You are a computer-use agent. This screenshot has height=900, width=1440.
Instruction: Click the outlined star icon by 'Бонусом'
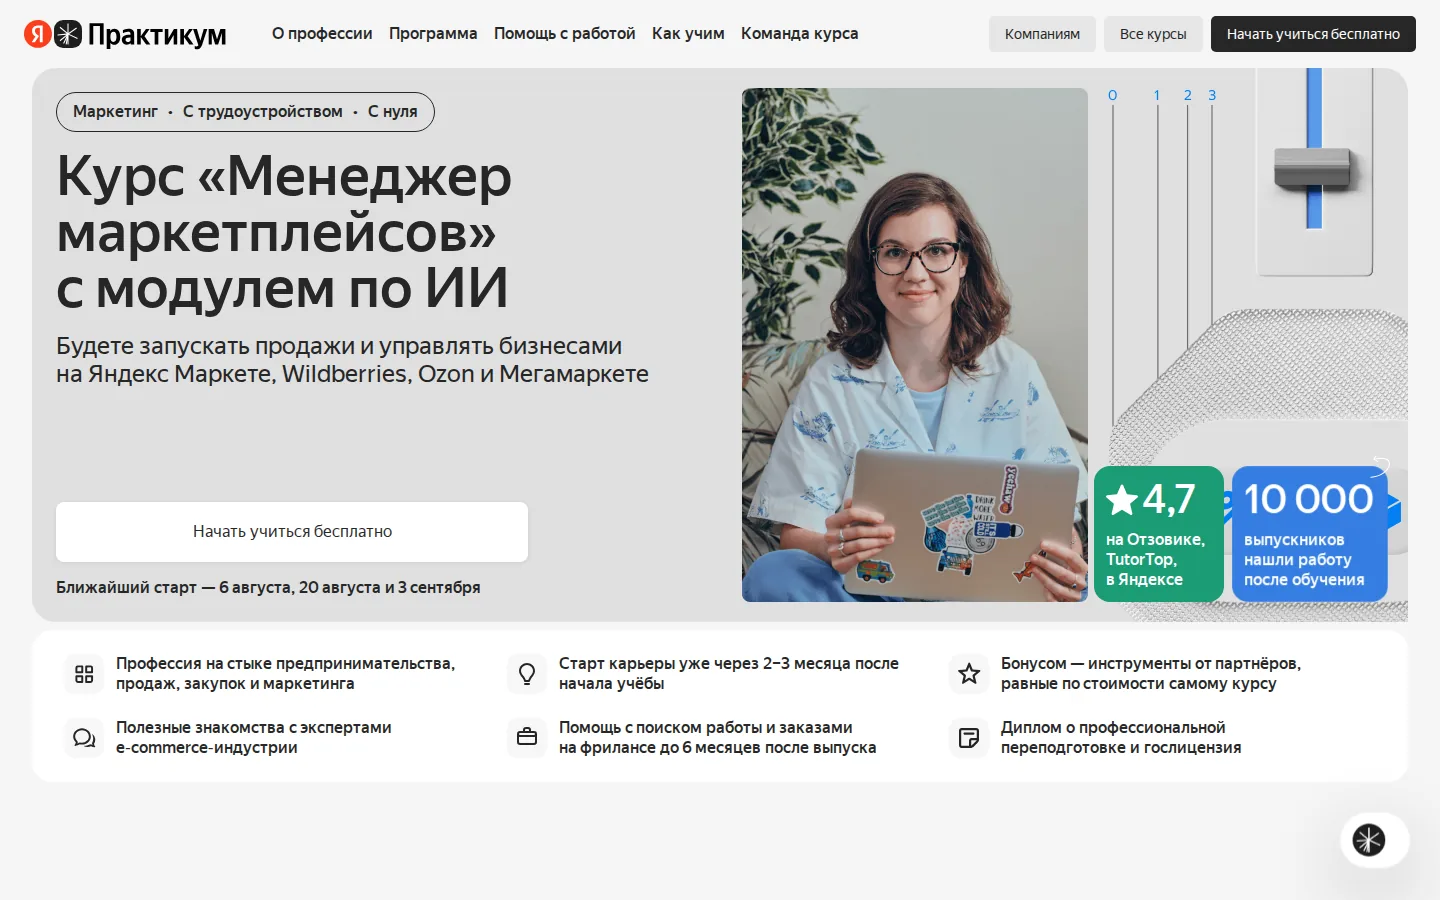(x=969, y=674)
